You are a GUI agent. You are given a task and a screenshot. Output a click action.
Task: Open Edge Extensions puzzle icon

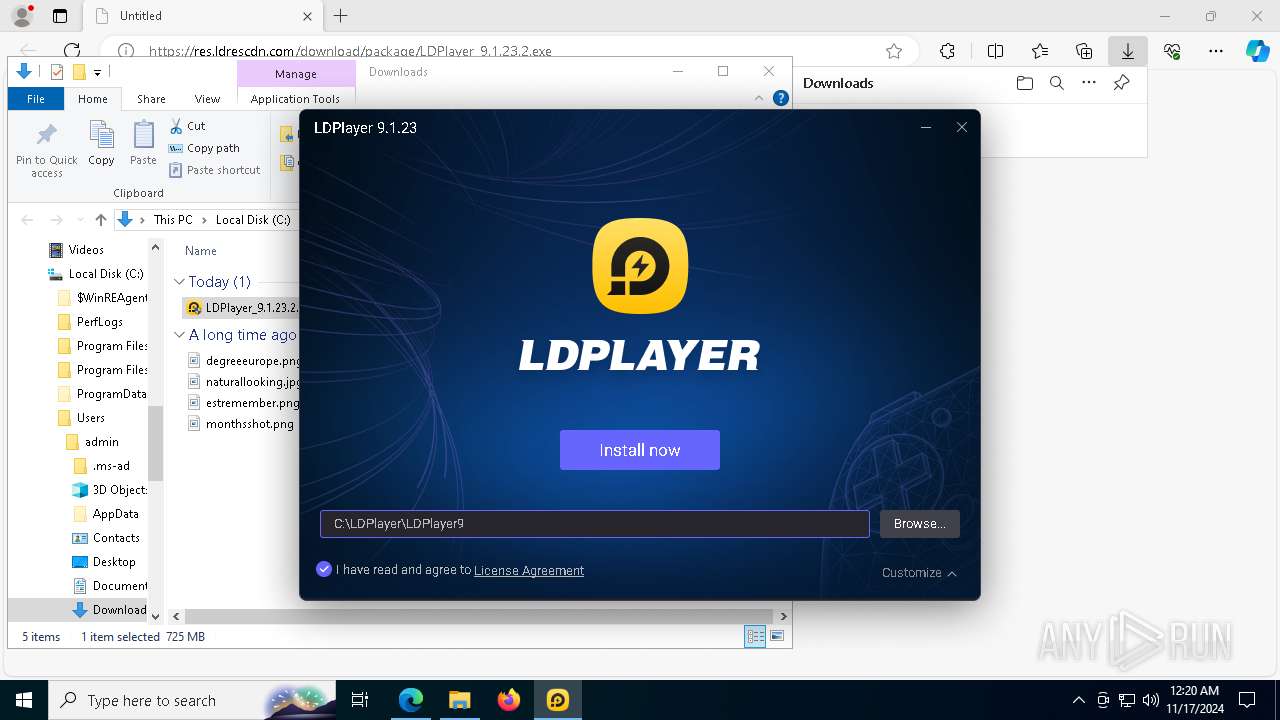pos(947,51)
